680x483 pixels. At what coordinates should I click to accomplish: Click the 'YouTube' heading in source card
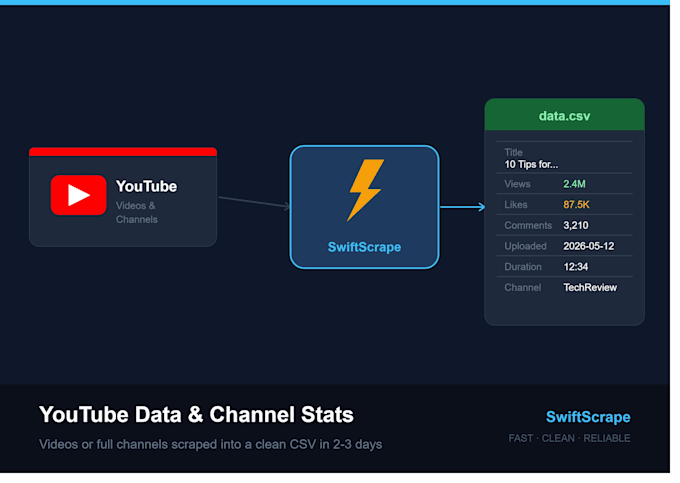146,186
